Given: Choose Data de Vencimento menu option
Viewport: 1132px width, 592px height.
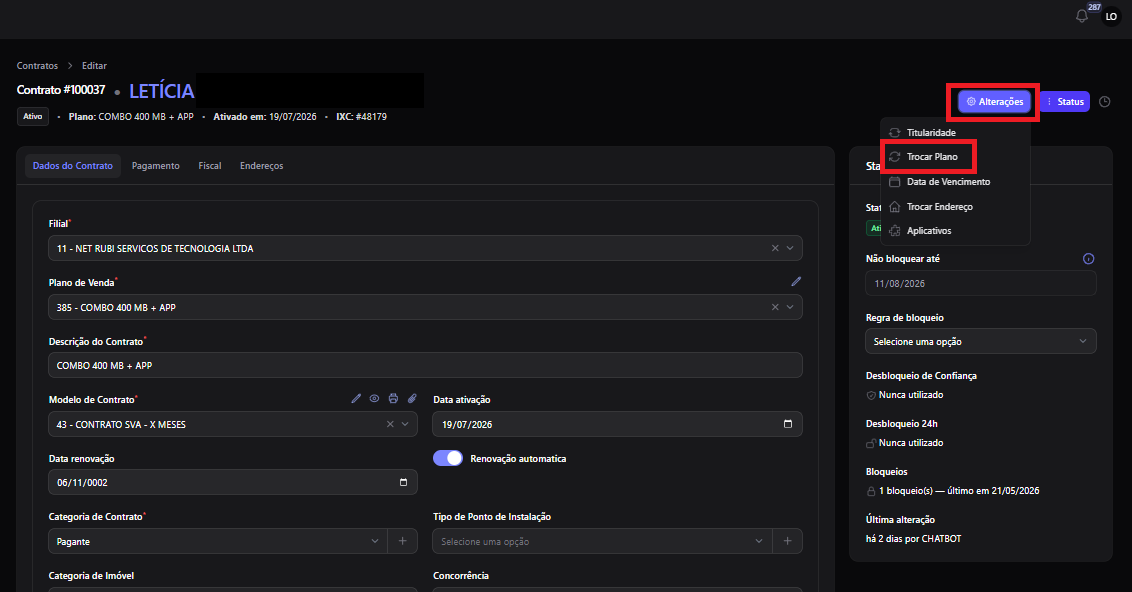Looking at the screenshot, I should click(x=954, y=181).
